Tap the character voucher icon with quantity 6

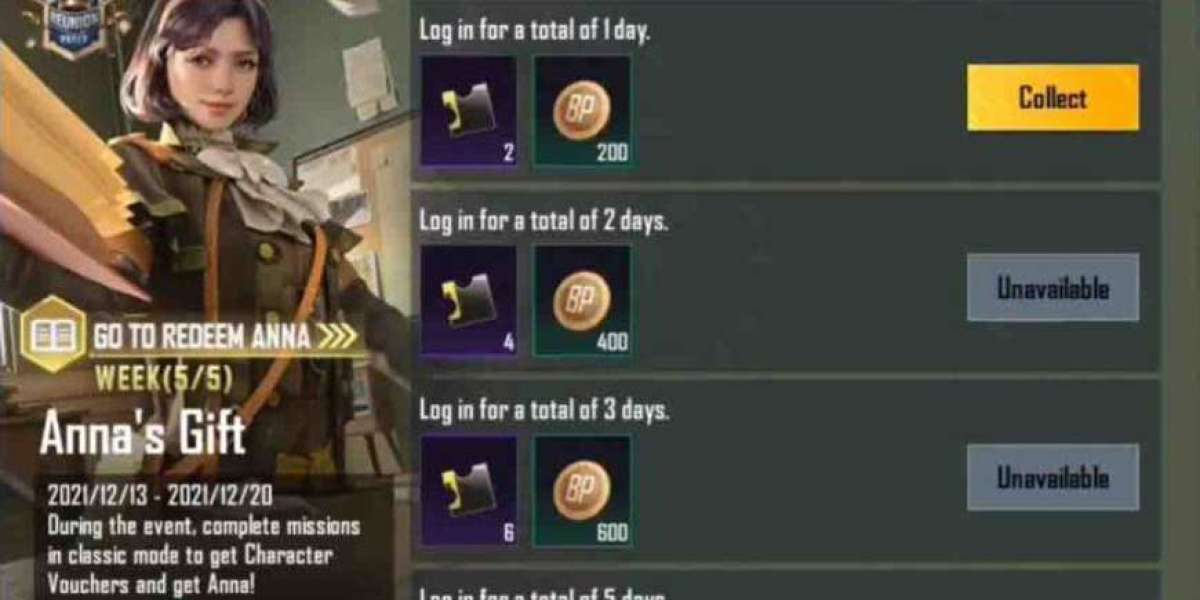(469, 491)
